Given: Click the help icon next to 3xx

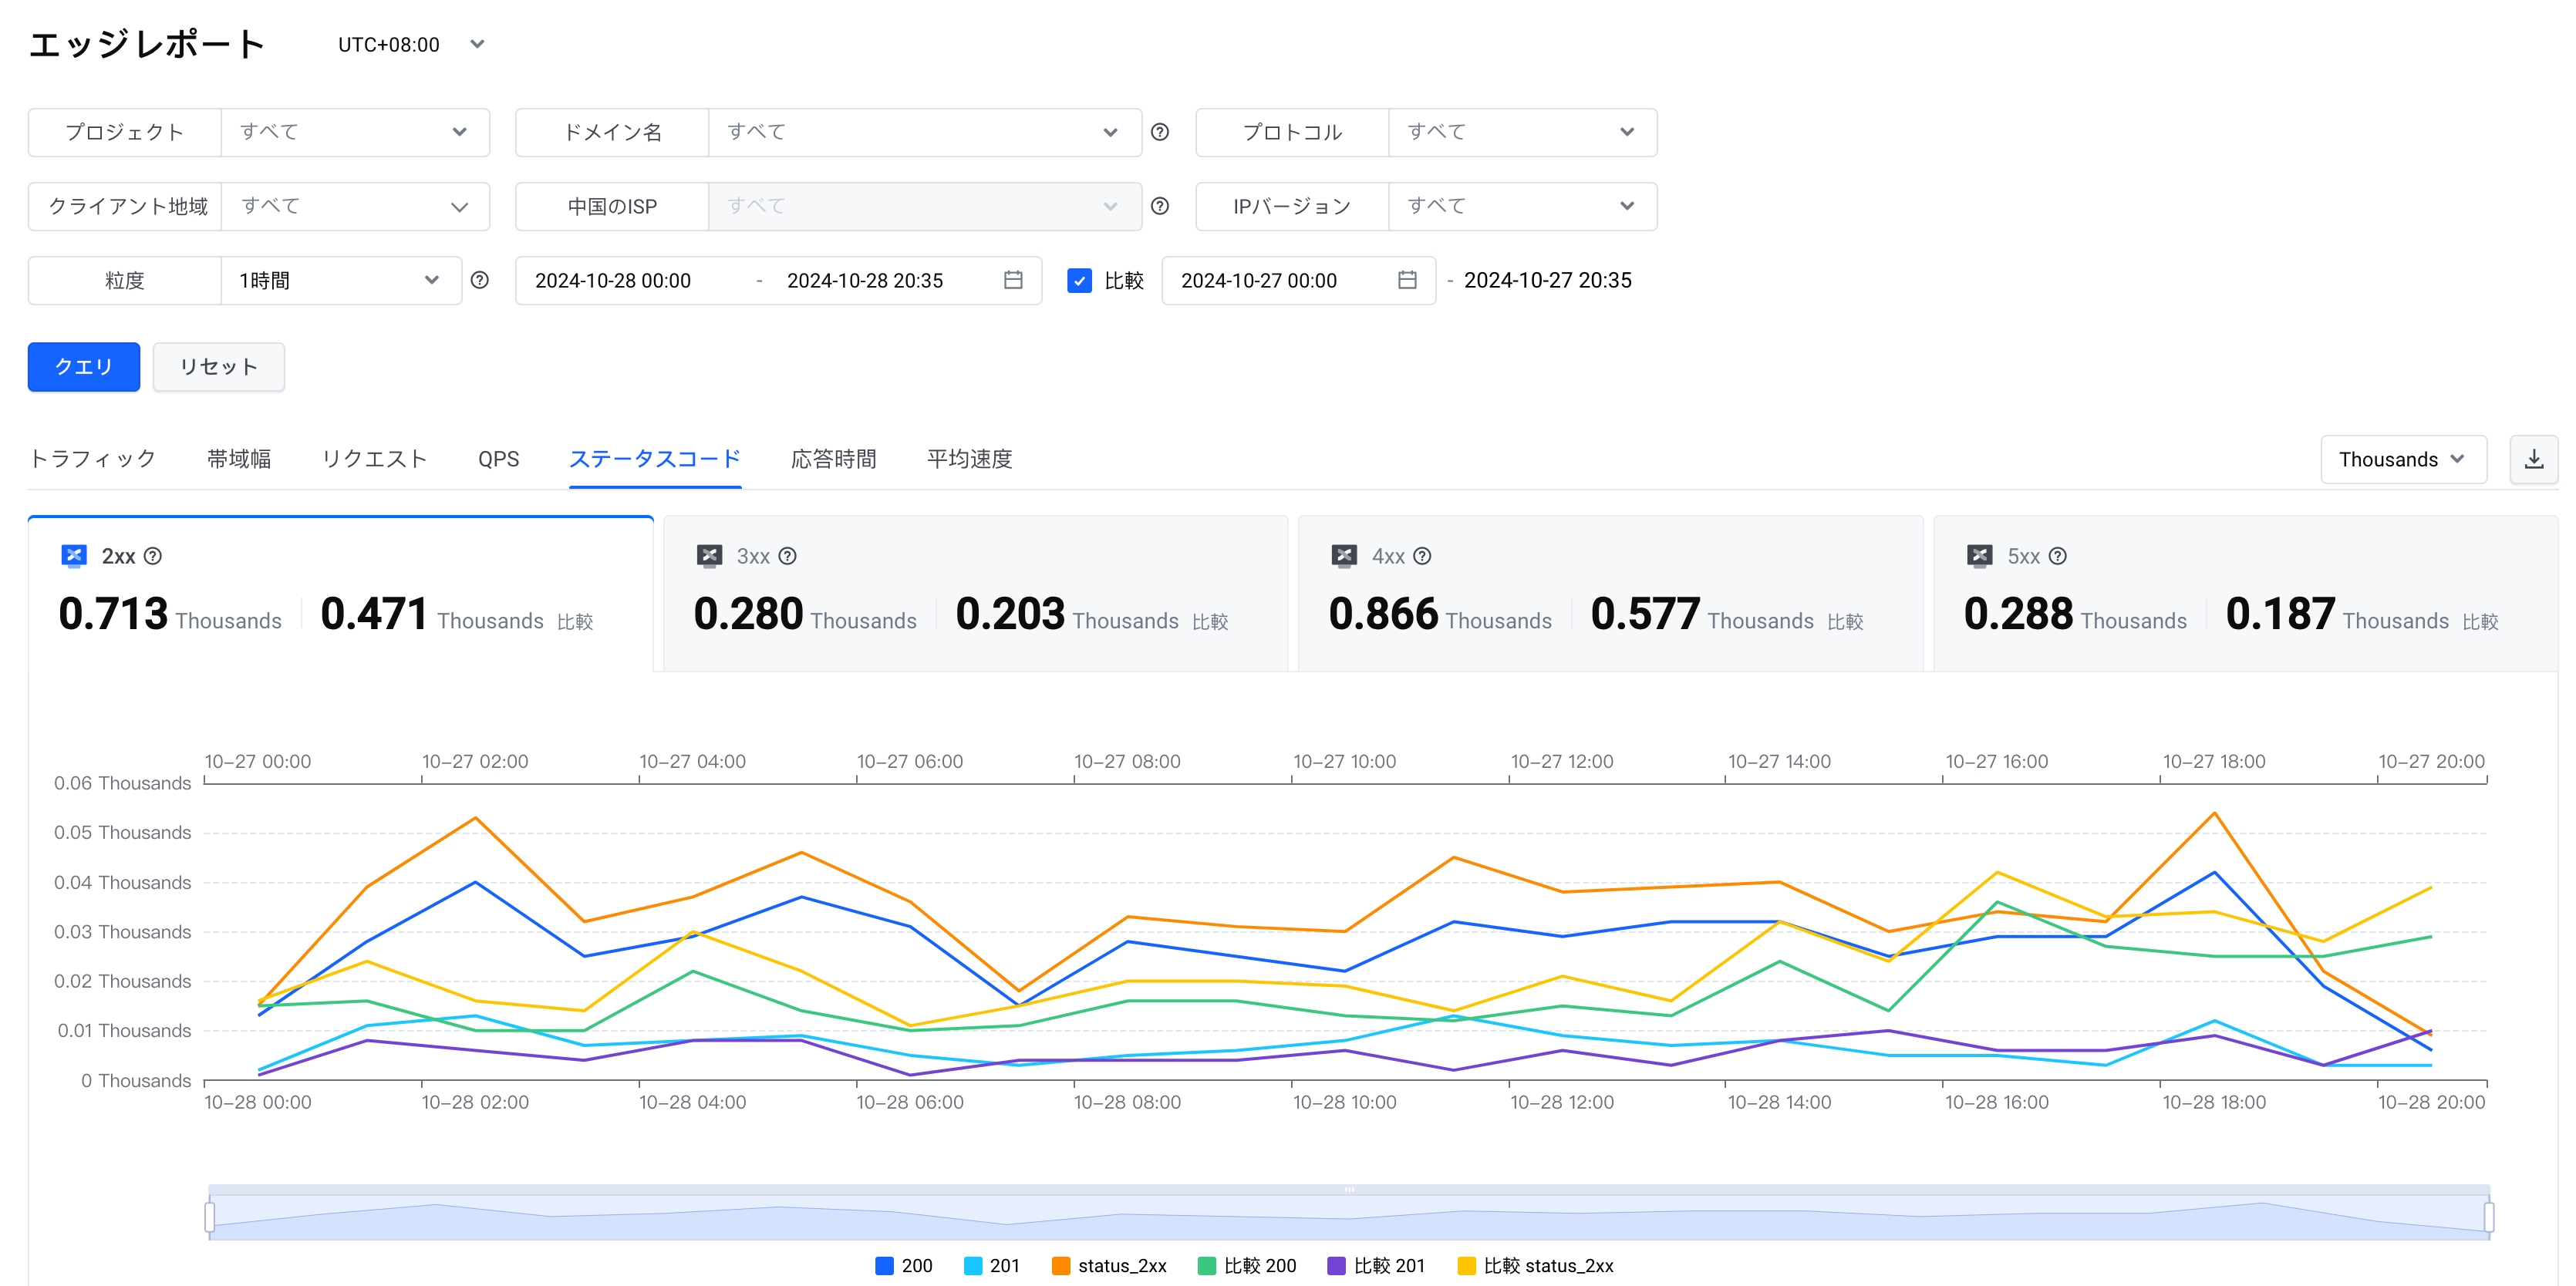Looking at the screenshot, I should (x=788, y=556).
